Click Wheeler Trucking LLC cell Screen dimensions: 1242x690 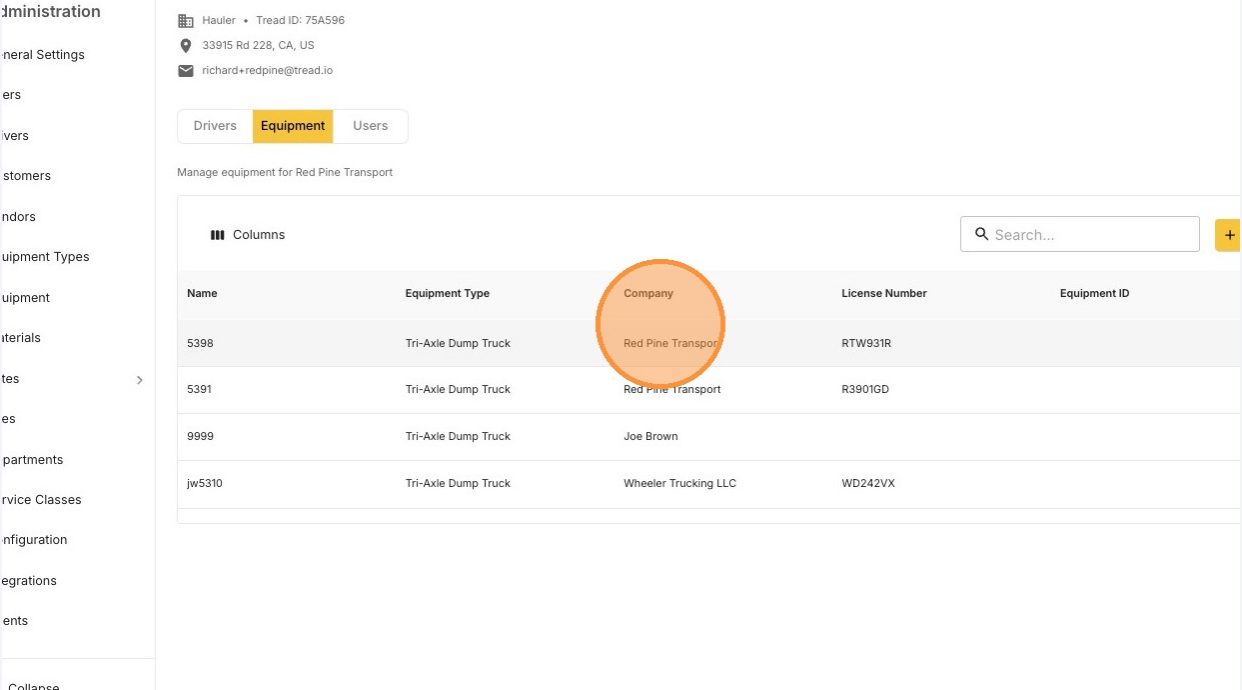[x=680, y=484]
